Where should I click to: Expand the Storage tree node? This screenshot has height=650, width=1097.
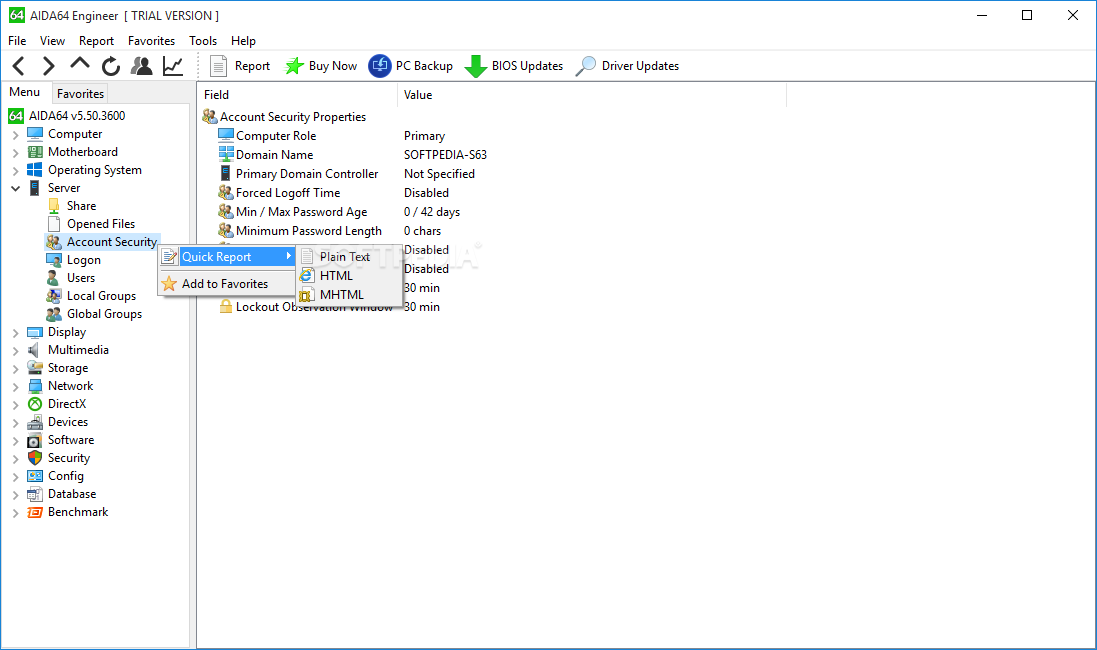tap(15, 368)
